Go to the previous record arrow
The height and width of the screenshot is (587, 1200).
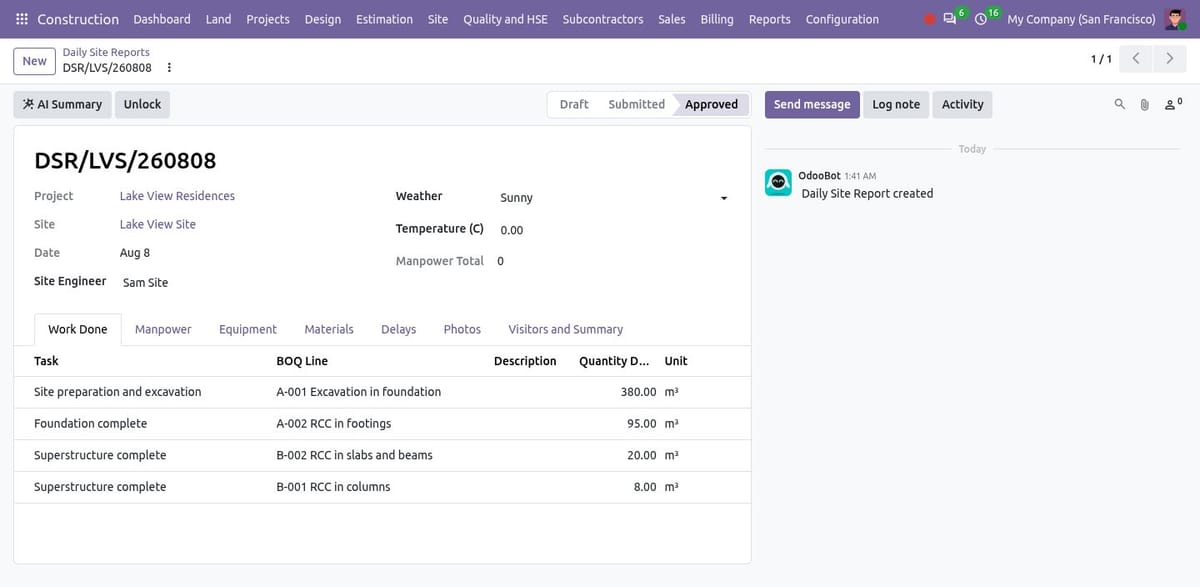click(1136, 59)
